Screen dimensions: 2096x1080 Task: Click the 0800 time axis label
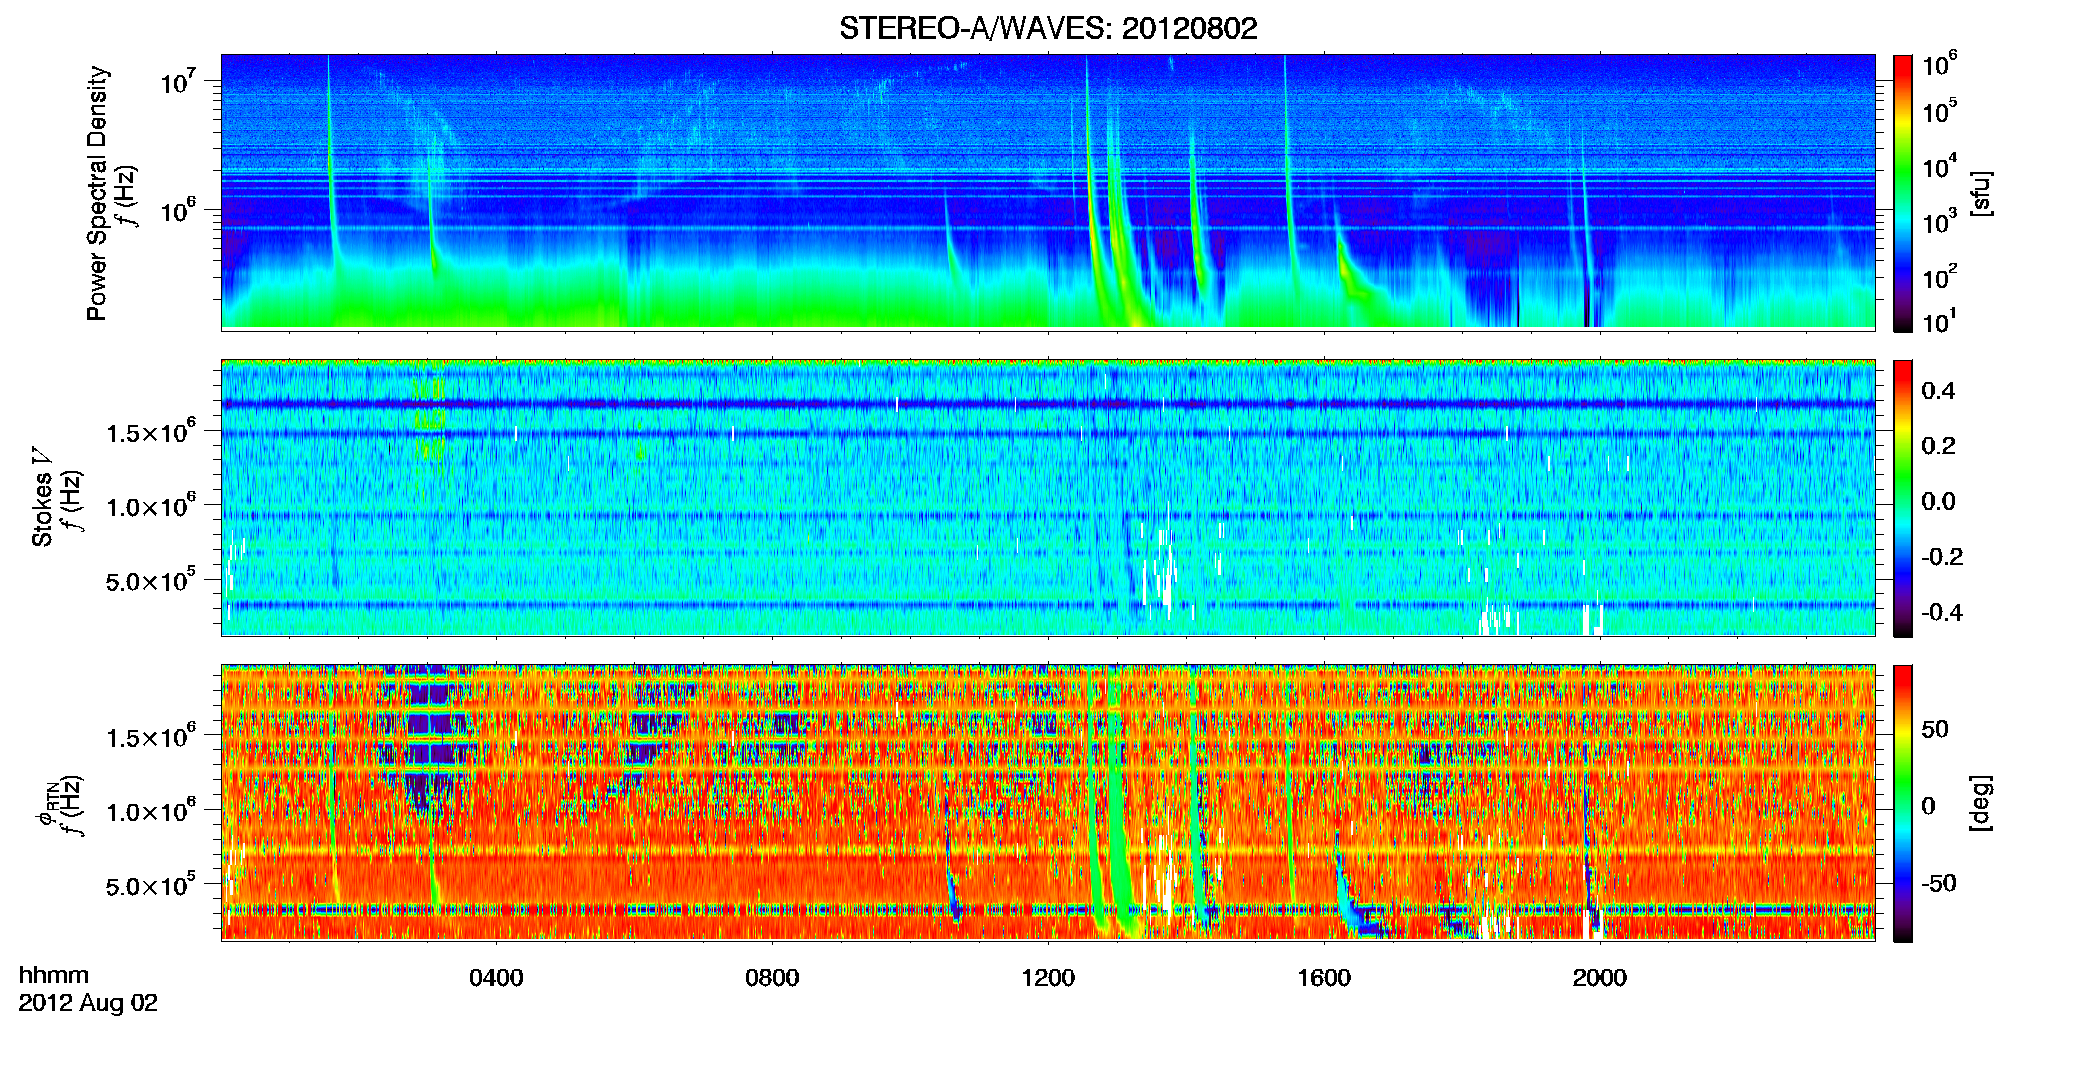point(772,978)
